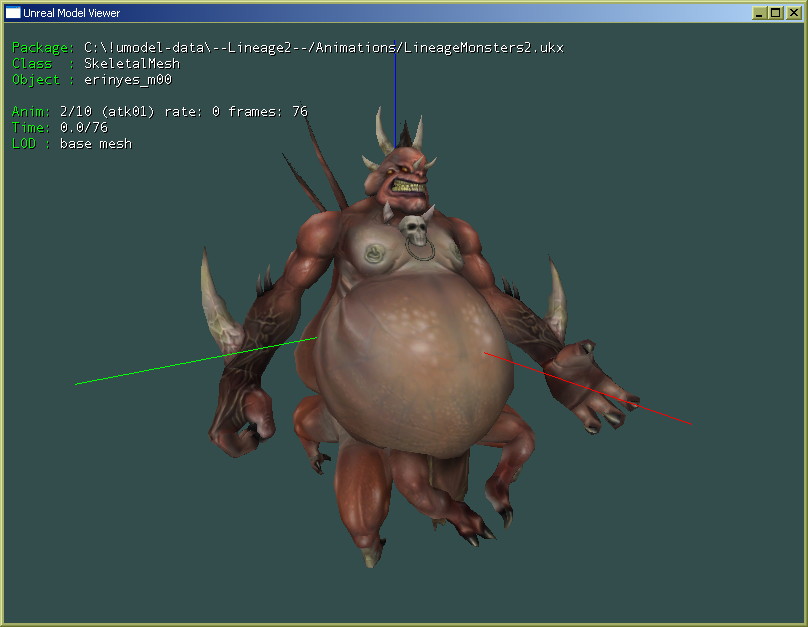Click the 'Package:' label
Screen dimensions: 808x627
point(43,48)
